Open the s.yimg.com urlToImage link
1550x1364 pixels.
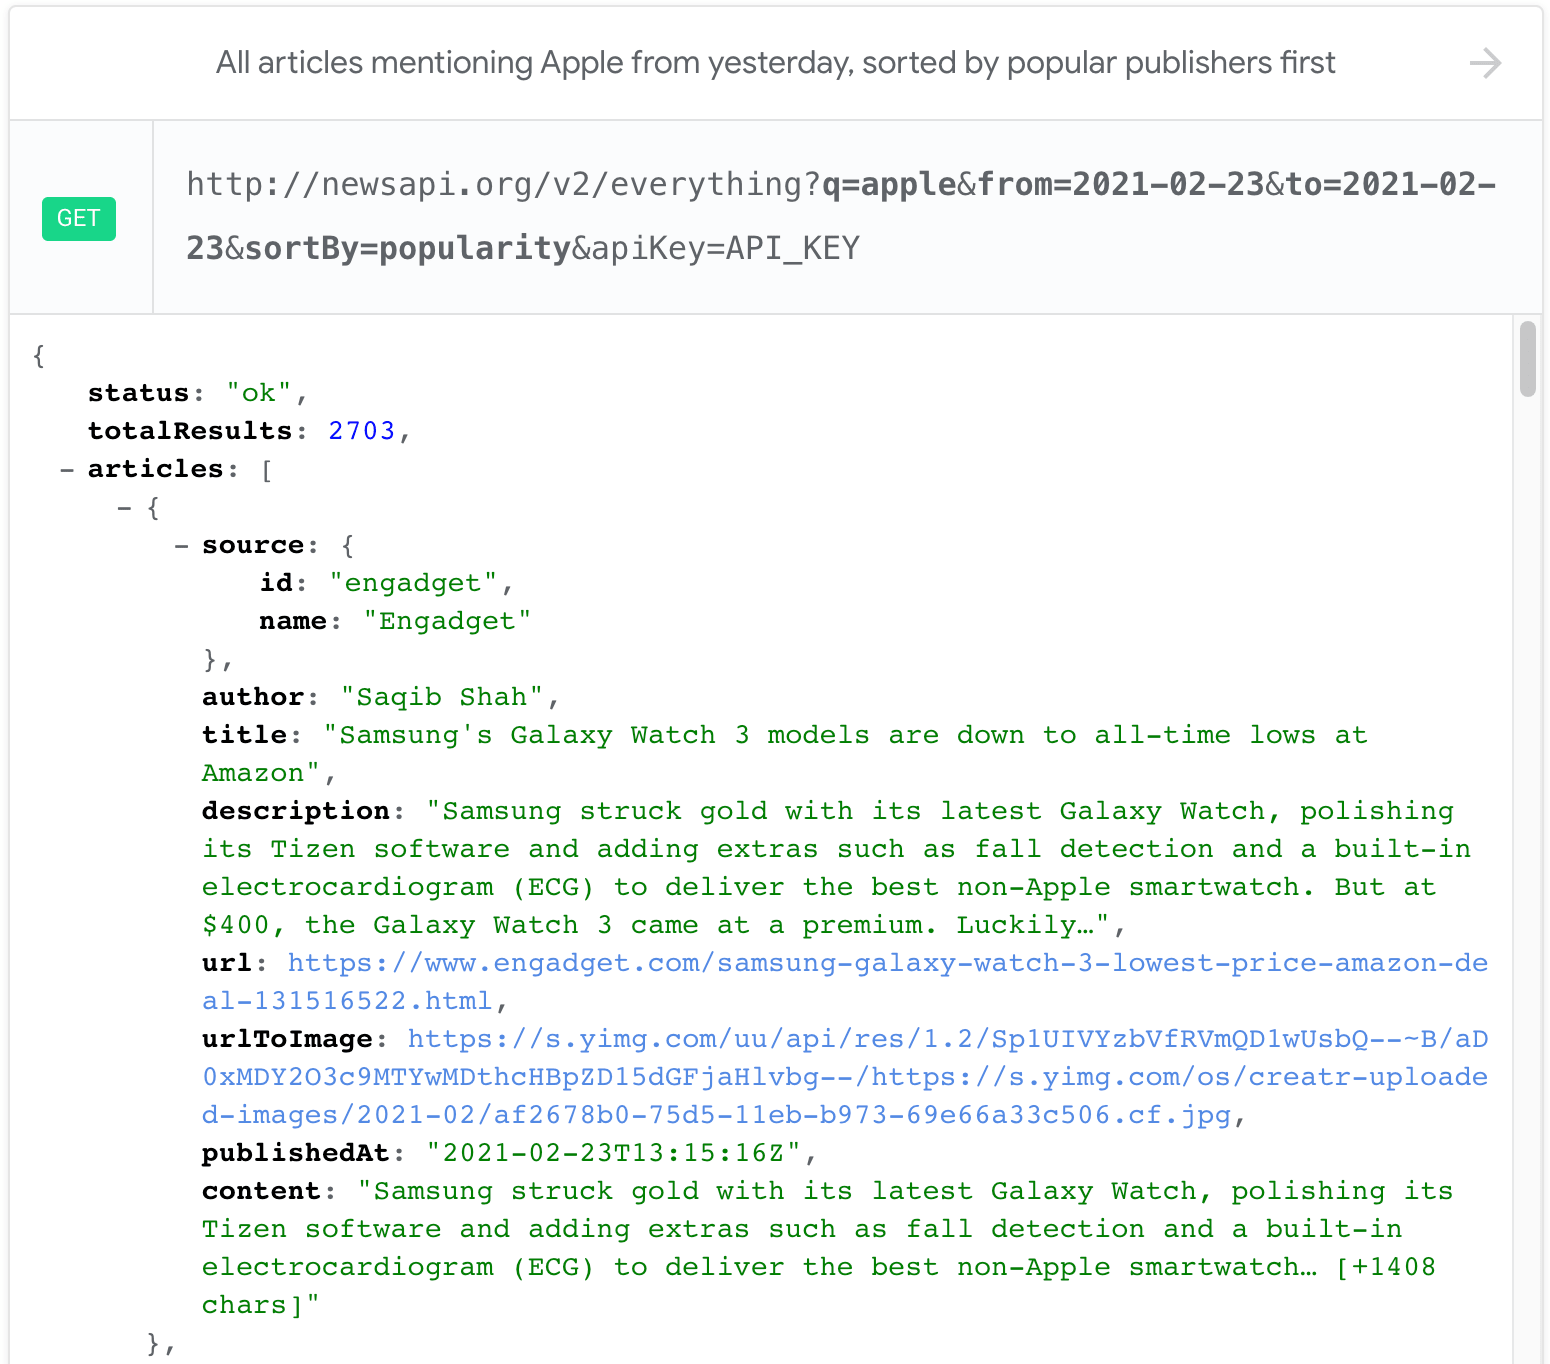pos(845,1077)
